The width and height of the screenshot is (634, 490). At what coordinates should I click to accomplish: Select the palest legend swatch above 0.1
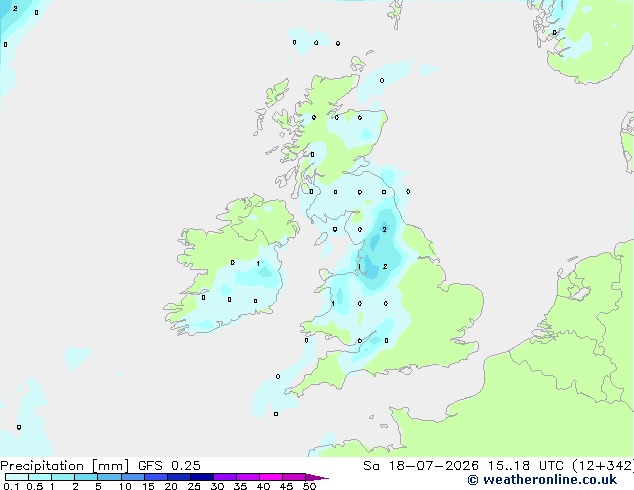pyautogui.click(x=17, y=477)
